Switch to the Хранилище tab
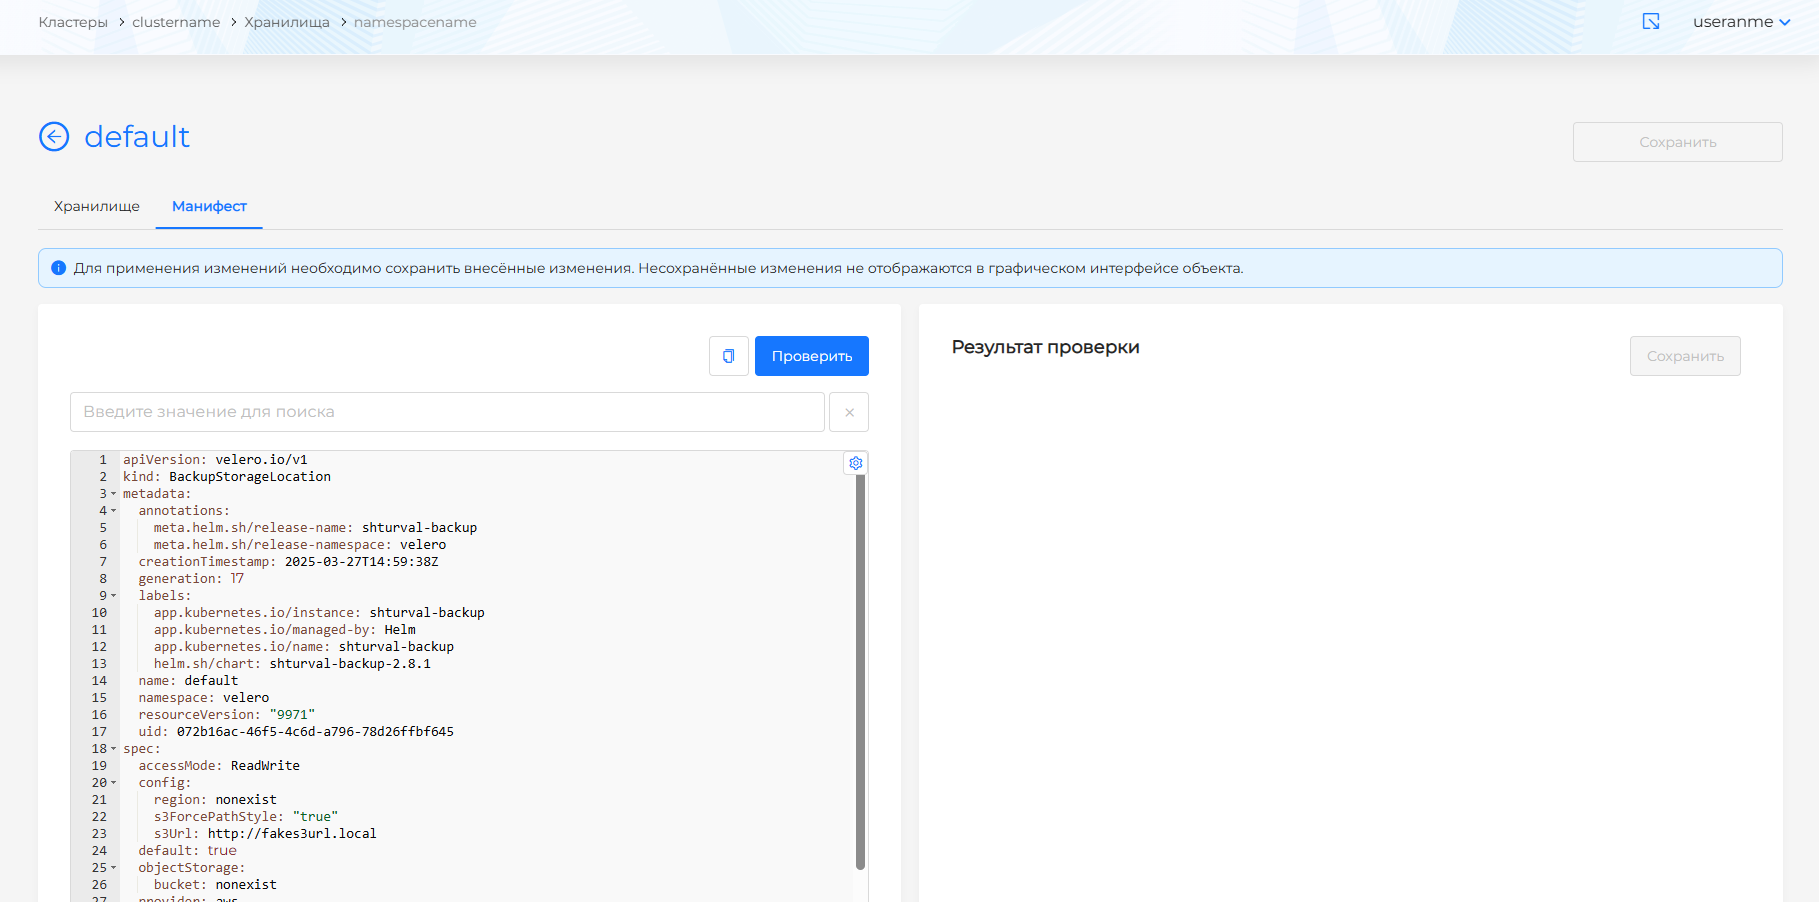The image size is (1819, 902). [x=97, y=206]
